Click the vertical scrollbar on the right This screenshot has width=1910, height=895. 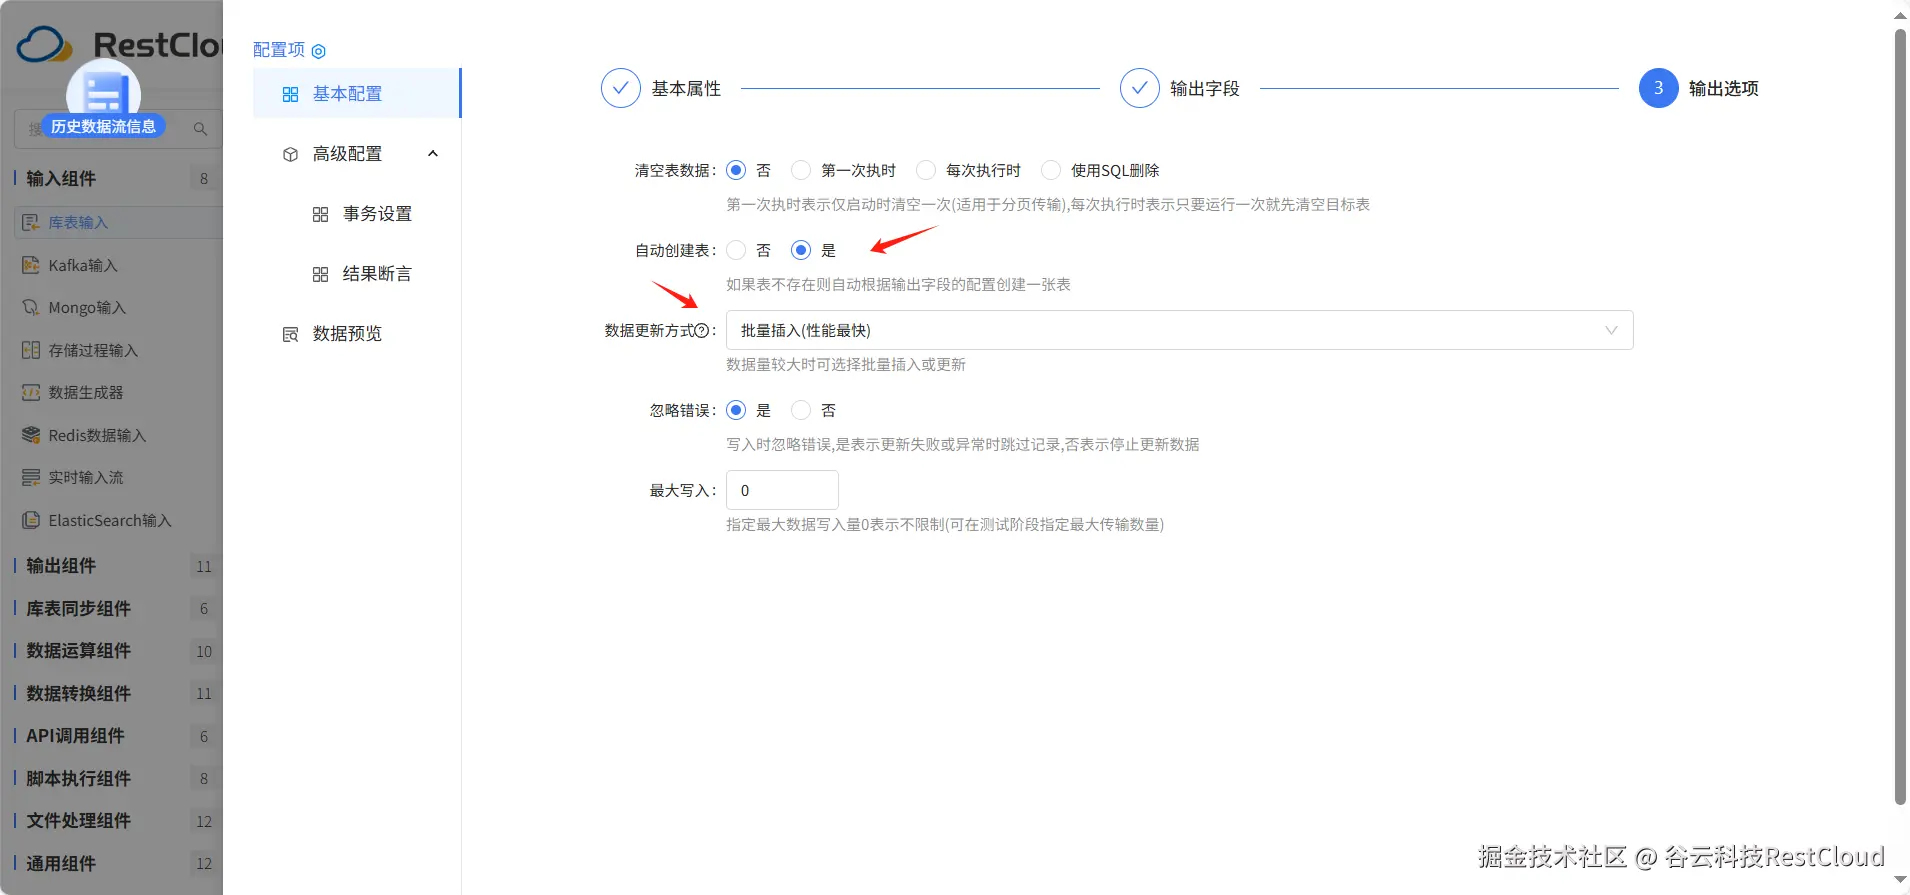[1900, 415]
